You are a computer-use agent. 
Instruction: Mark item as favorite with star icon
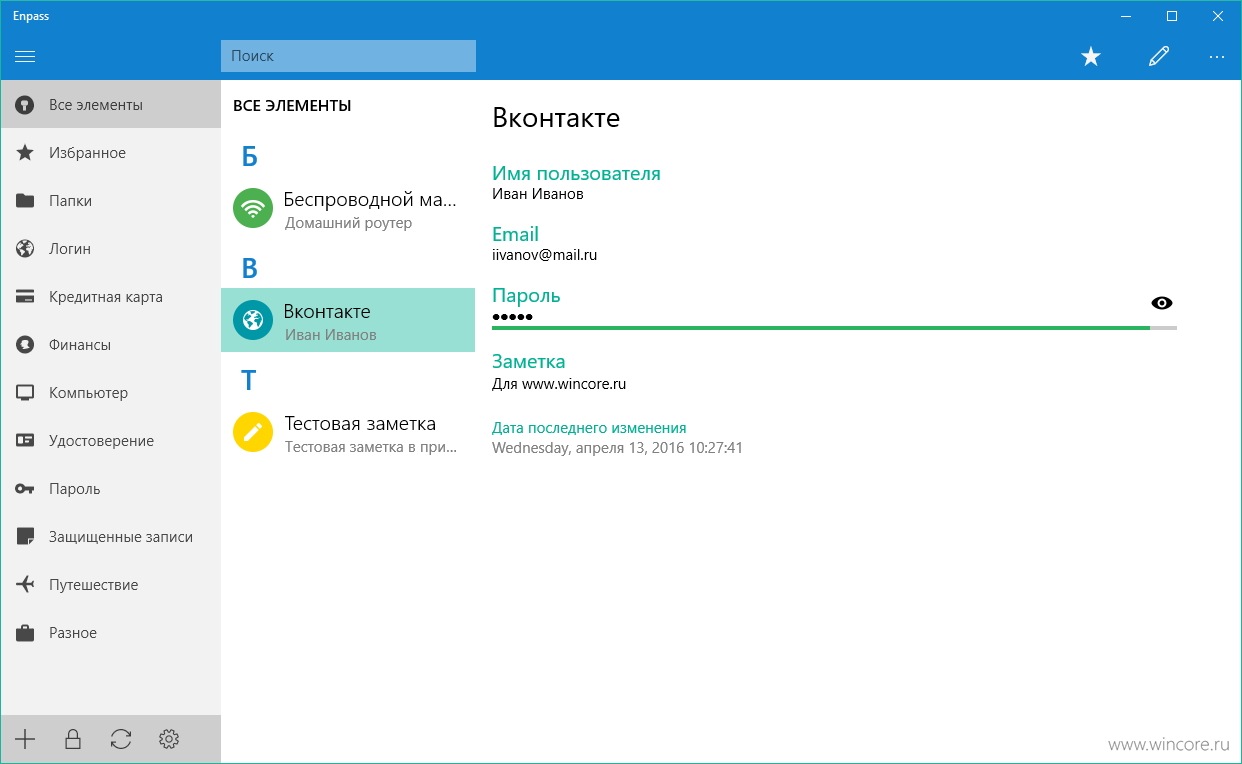(x=1091, y=57)
